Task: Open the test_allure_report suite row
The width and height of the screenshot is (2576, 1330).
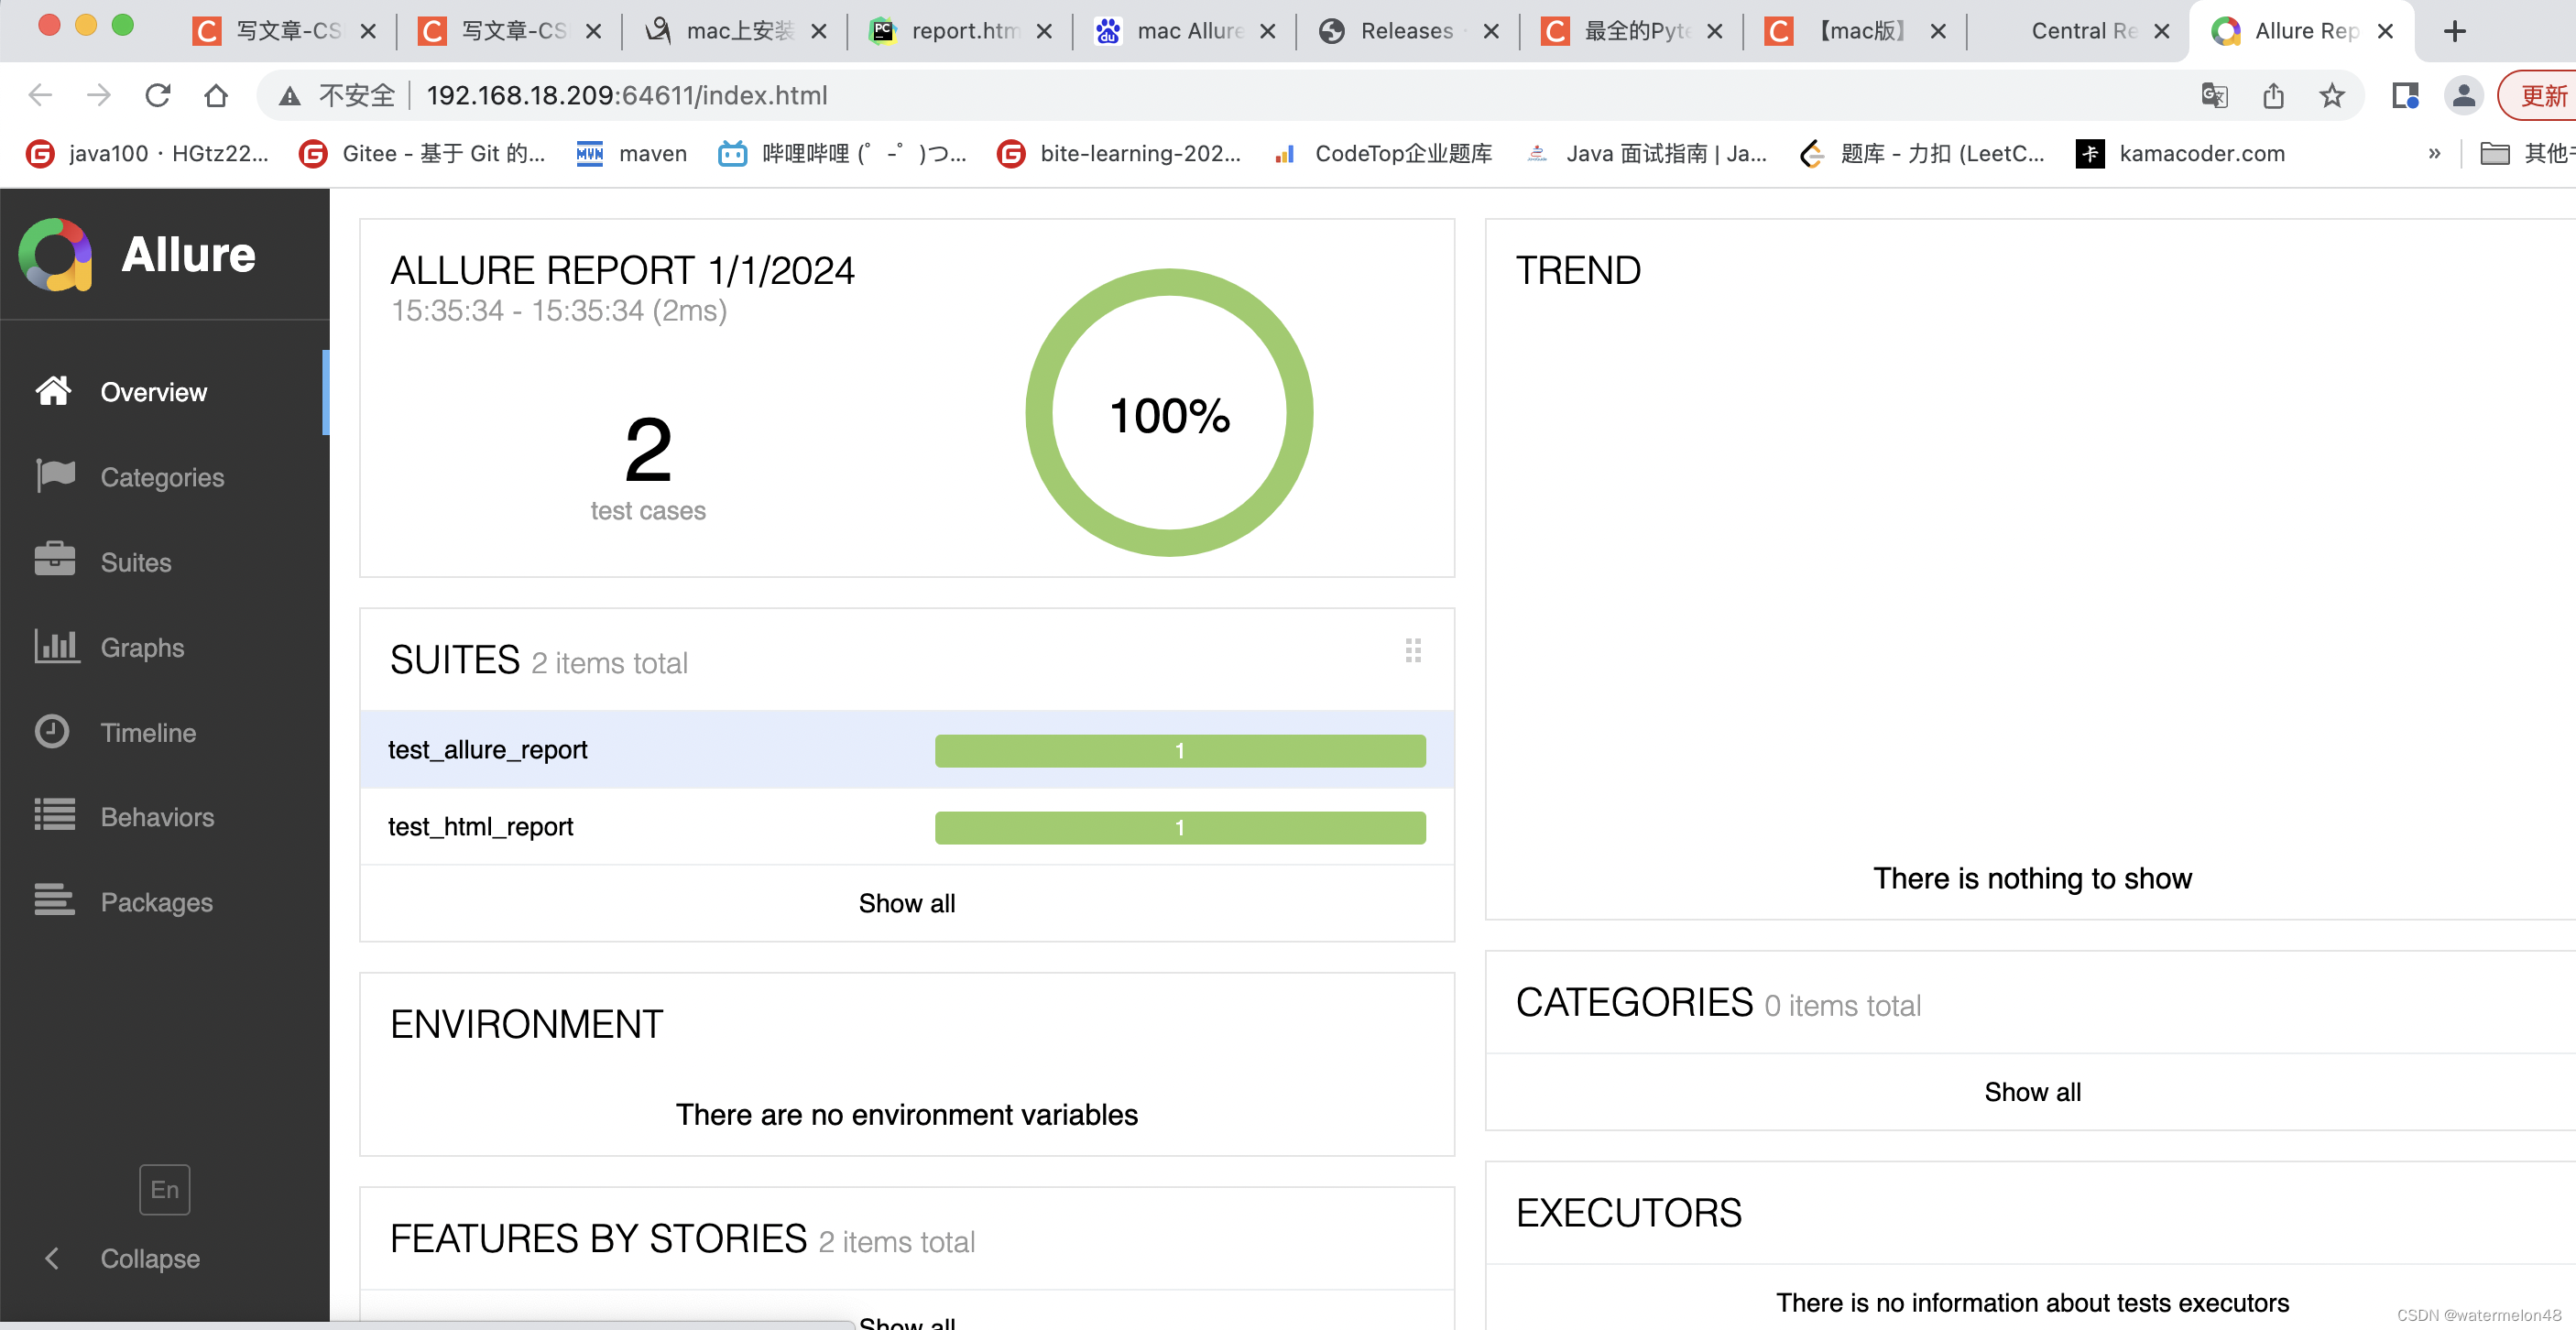Action: click(x=487, y=750)
